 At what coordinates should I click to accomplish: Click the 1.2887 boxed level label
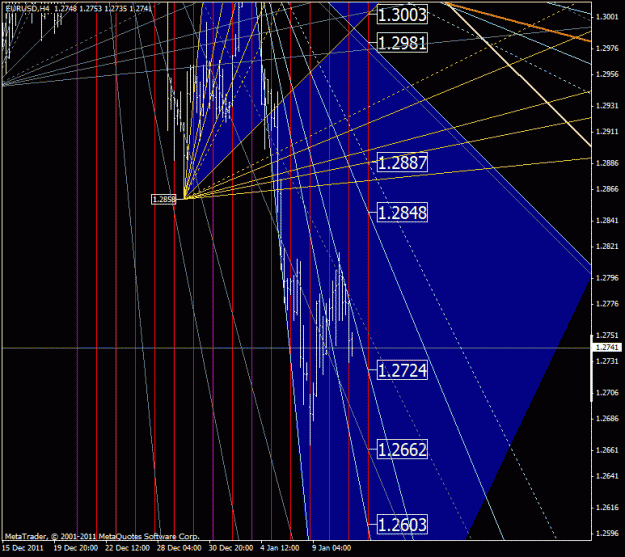coord(402,163)
